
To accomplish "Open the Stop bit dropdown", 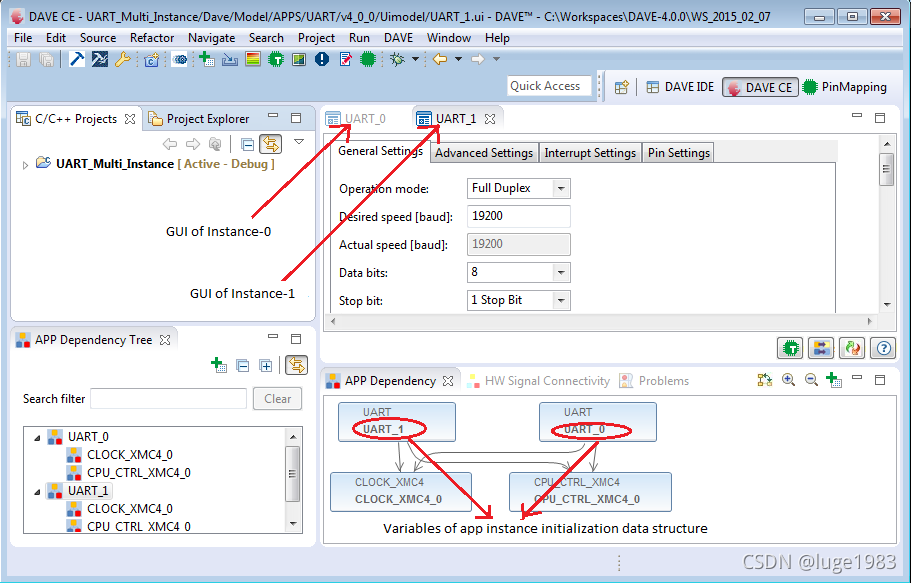I will tap(518, 300).
